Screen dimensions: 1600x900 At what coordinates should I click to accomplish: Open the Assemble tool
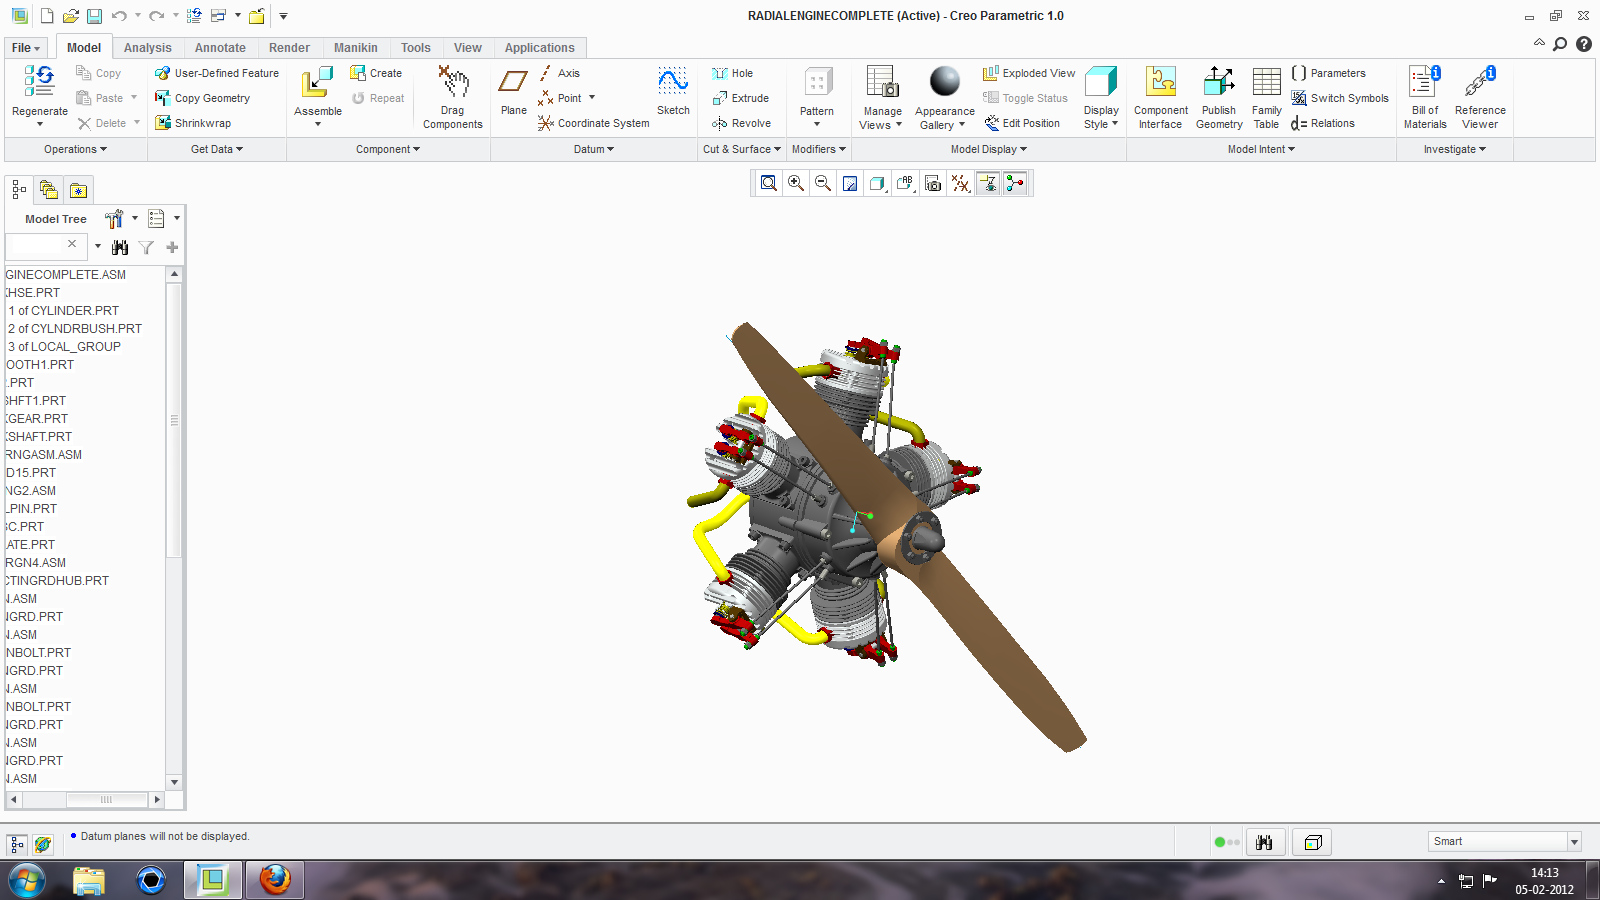pyautogui.click(x=318, y=82)
